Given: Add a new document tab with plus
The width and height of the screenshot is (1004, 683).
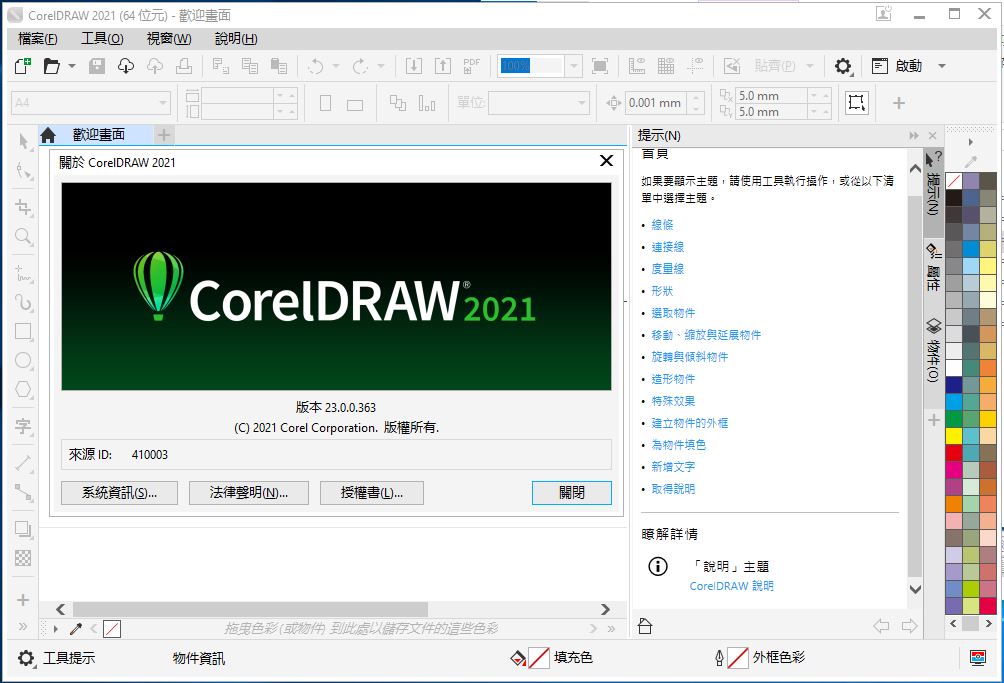Looking at the screenshot, I should [164, 135].
